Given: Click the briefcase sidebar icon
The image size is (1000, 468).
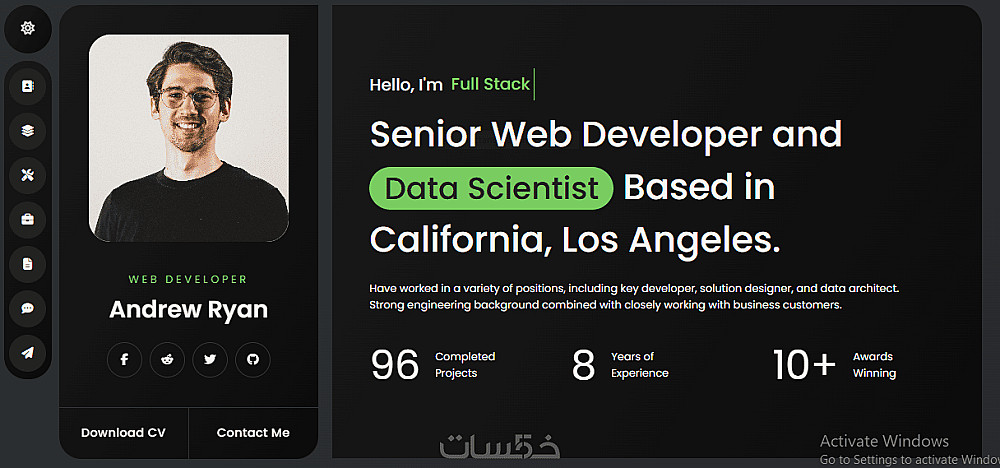Looking at the screenshot, I should coord(28,219).
